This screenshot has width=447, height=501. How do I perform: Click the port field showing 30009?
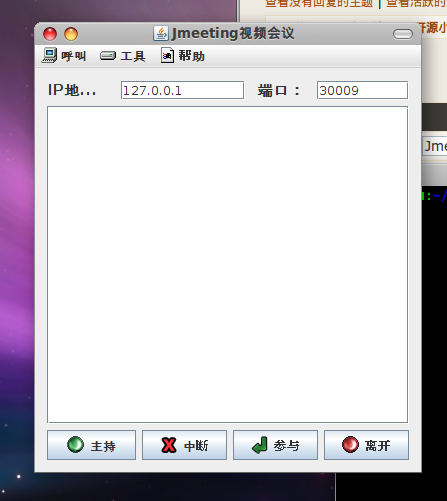tap(362, 90)
